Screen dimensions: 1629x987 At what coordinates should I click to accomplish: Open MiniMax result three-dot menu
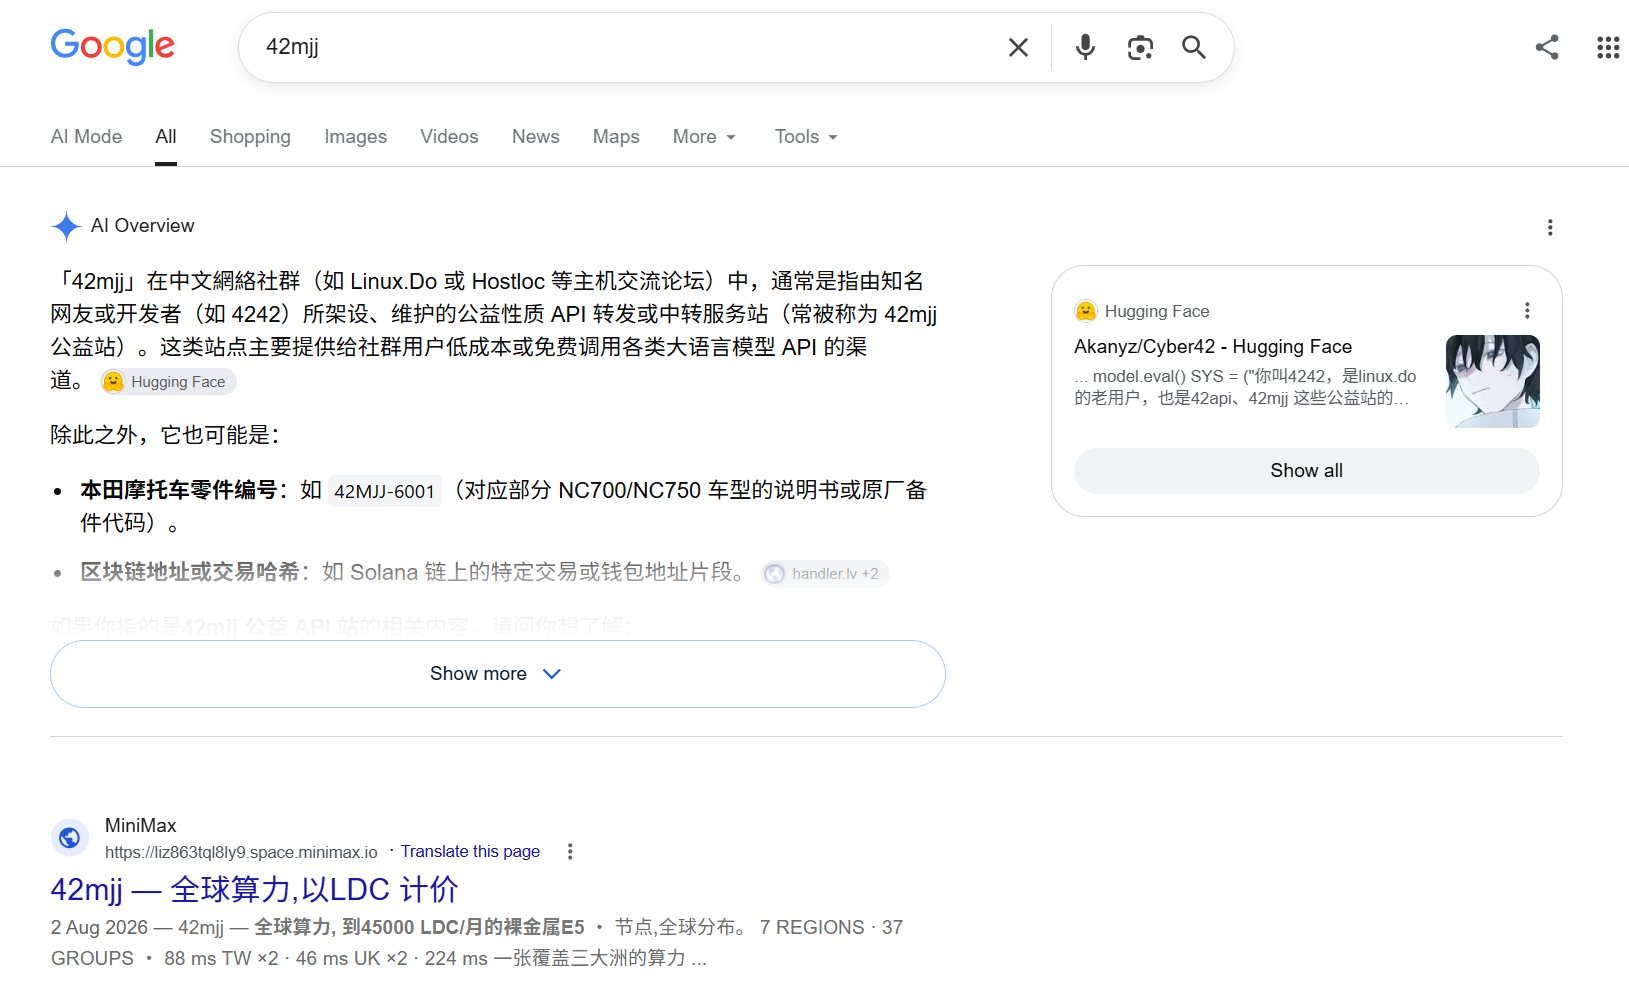pos(570,851)
